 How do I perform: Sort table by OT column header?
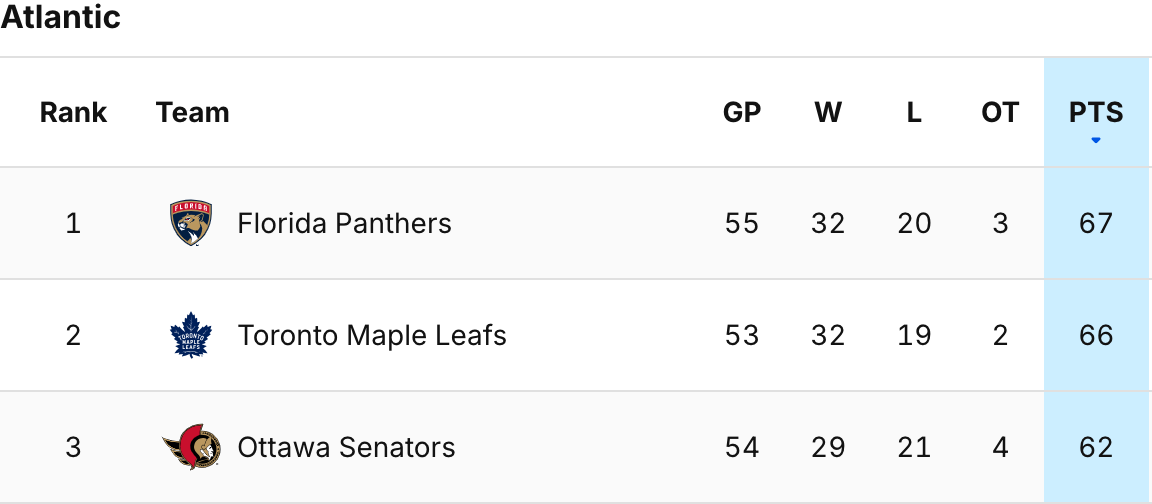1000,112
